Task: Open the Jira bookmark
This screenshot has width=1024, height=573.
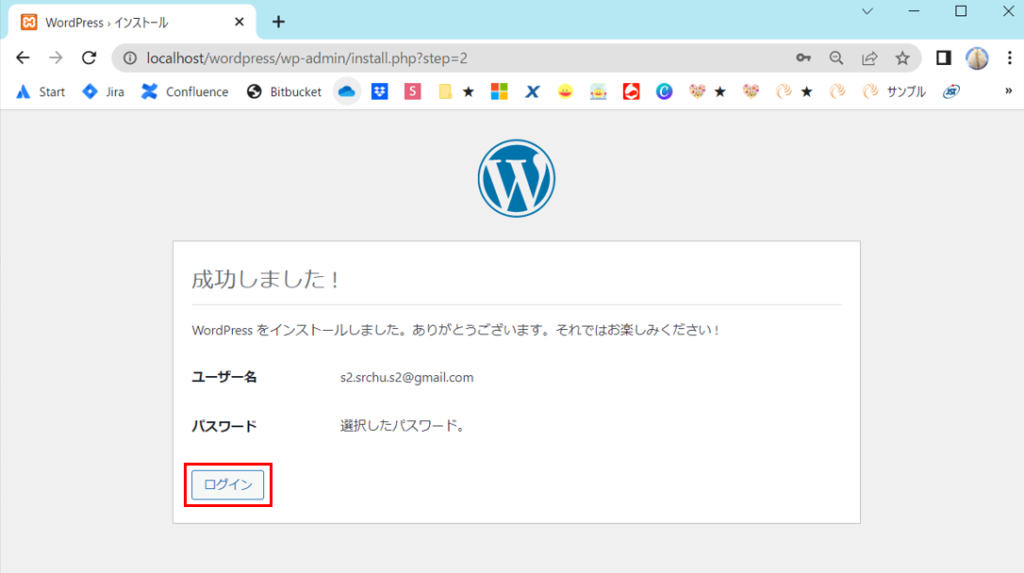Action: (x=104, y=92)
